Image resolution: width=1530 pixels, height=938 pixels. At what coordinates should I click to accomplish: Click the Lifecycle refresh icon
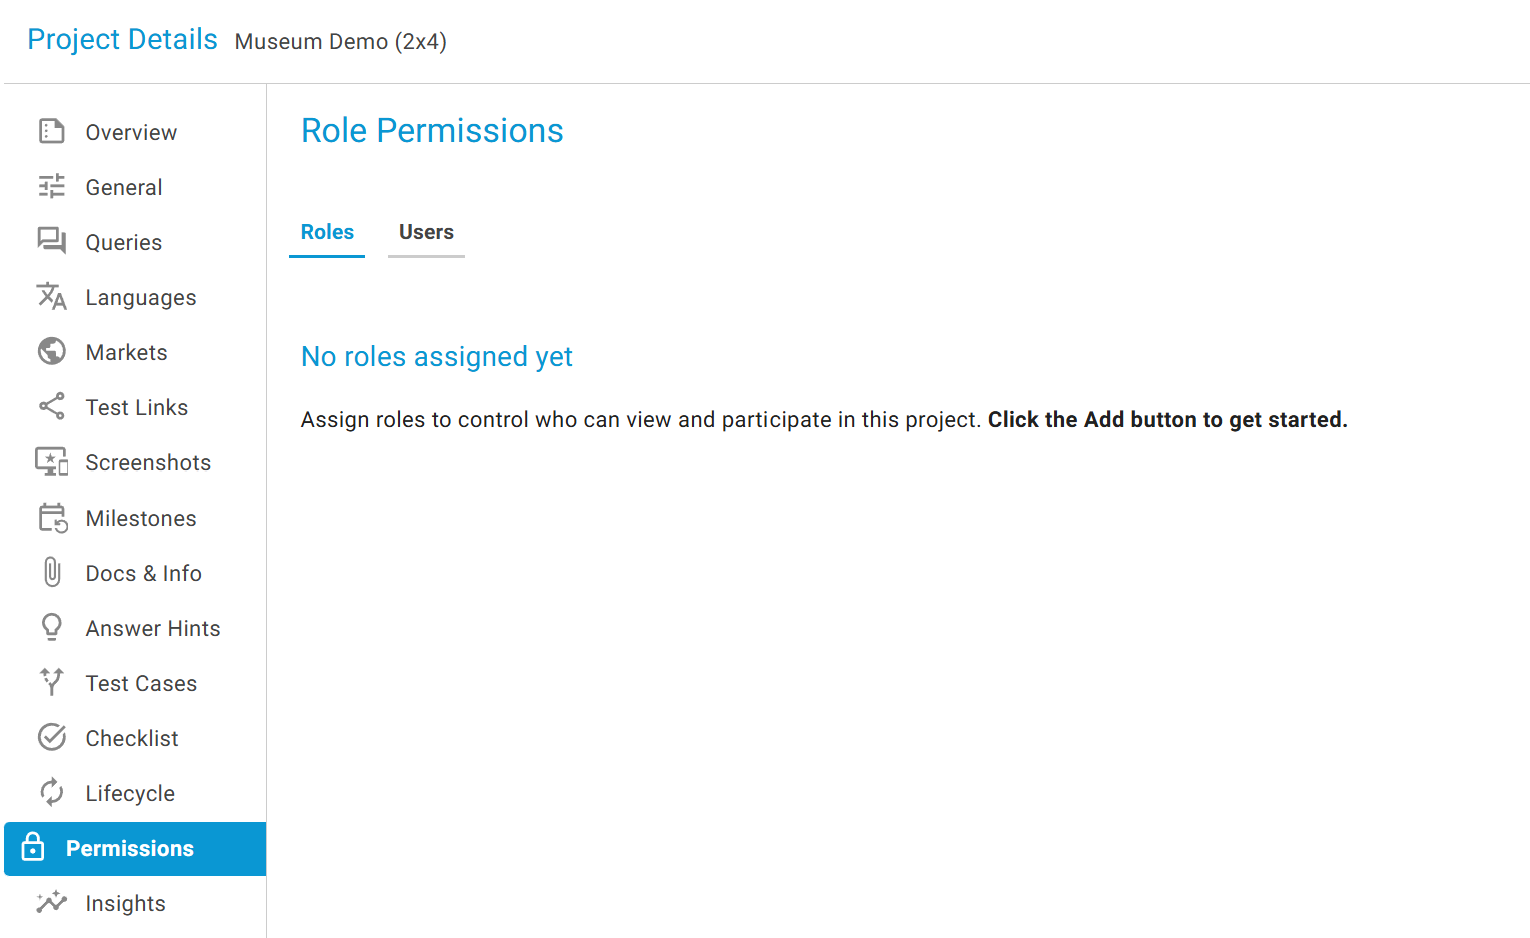pyautogui.click(x=52, y=793)
